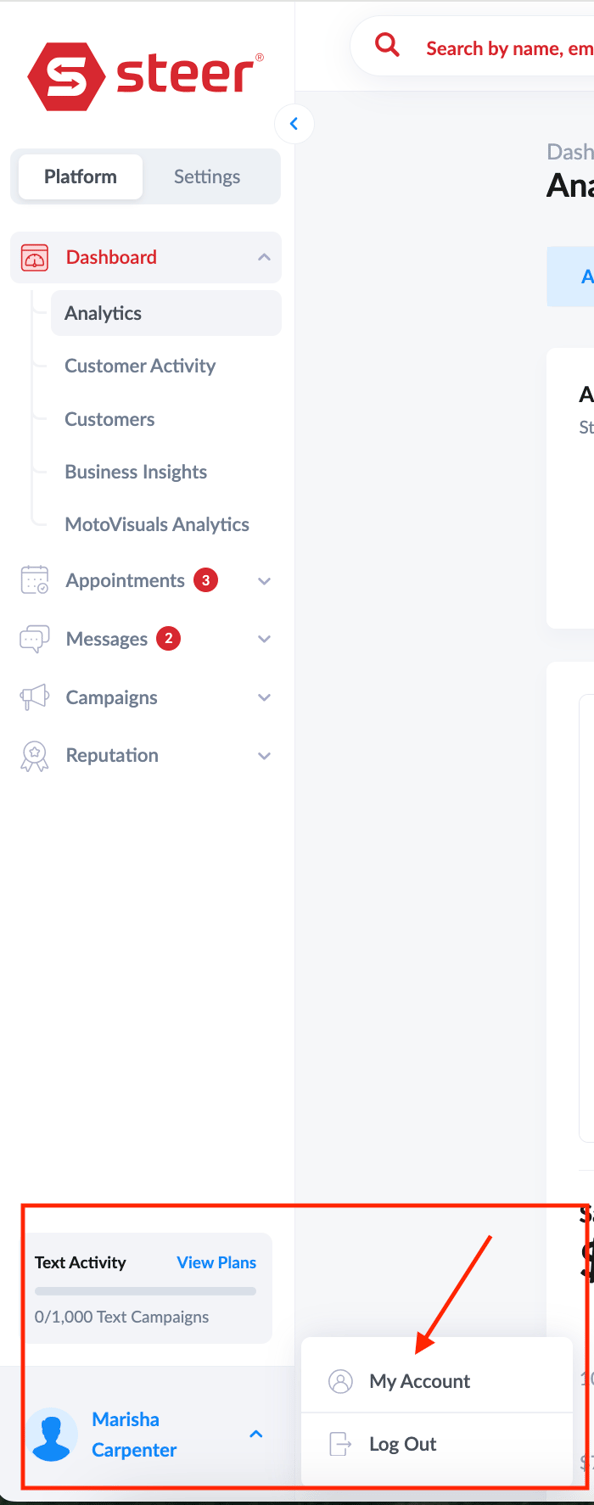Collapse the Marisha Carpenter account menu

256,1434
